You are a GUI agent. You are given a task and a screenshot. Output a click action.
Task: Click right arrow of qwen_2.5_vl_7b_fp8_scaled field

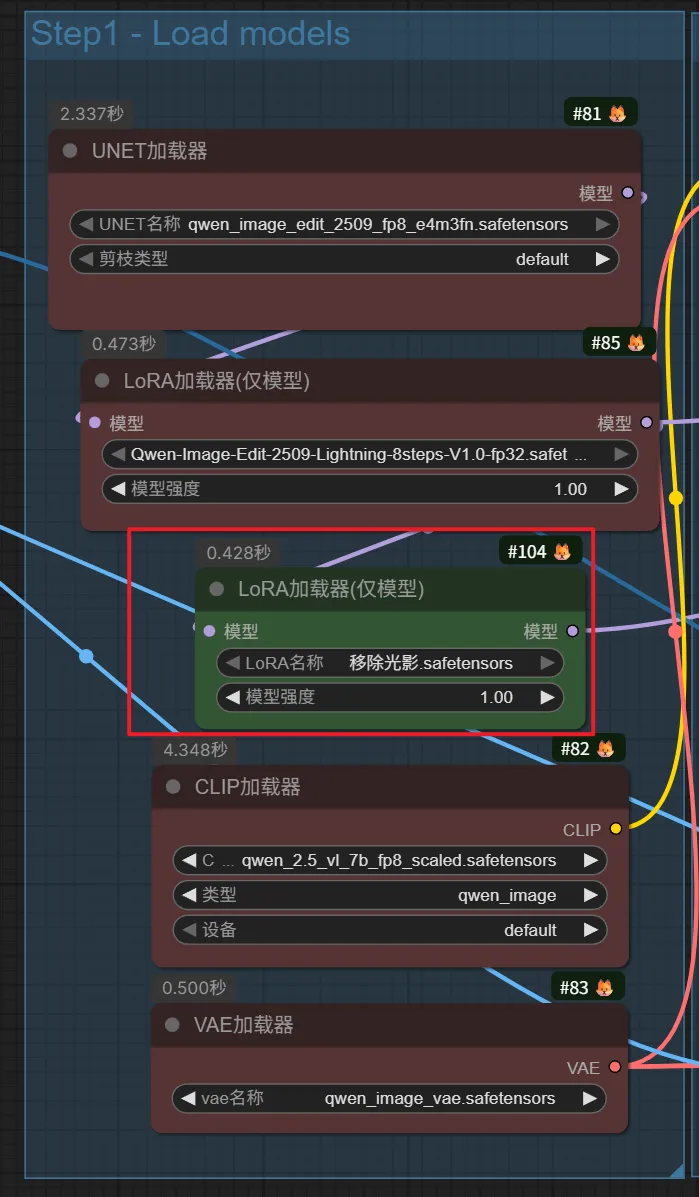[x=591, y=860]
